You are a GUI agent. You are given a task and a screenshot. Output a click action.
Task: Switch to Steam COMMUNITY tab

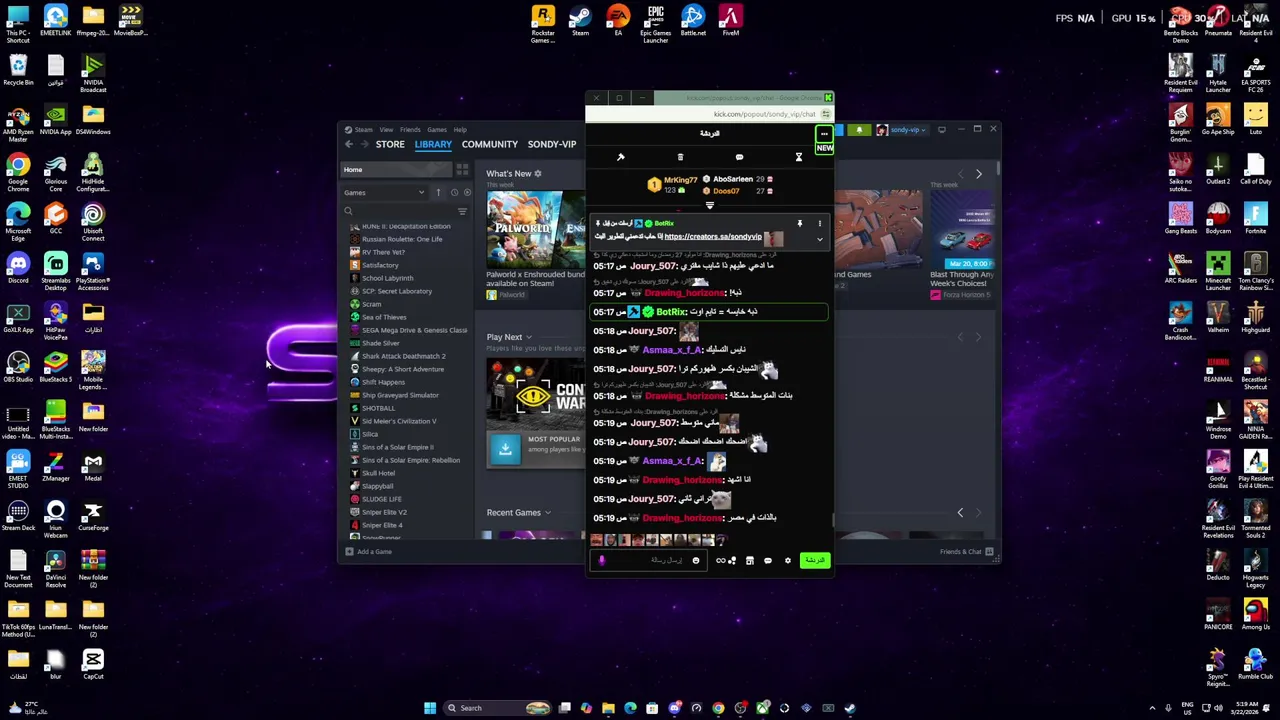(x=490, y=144)
